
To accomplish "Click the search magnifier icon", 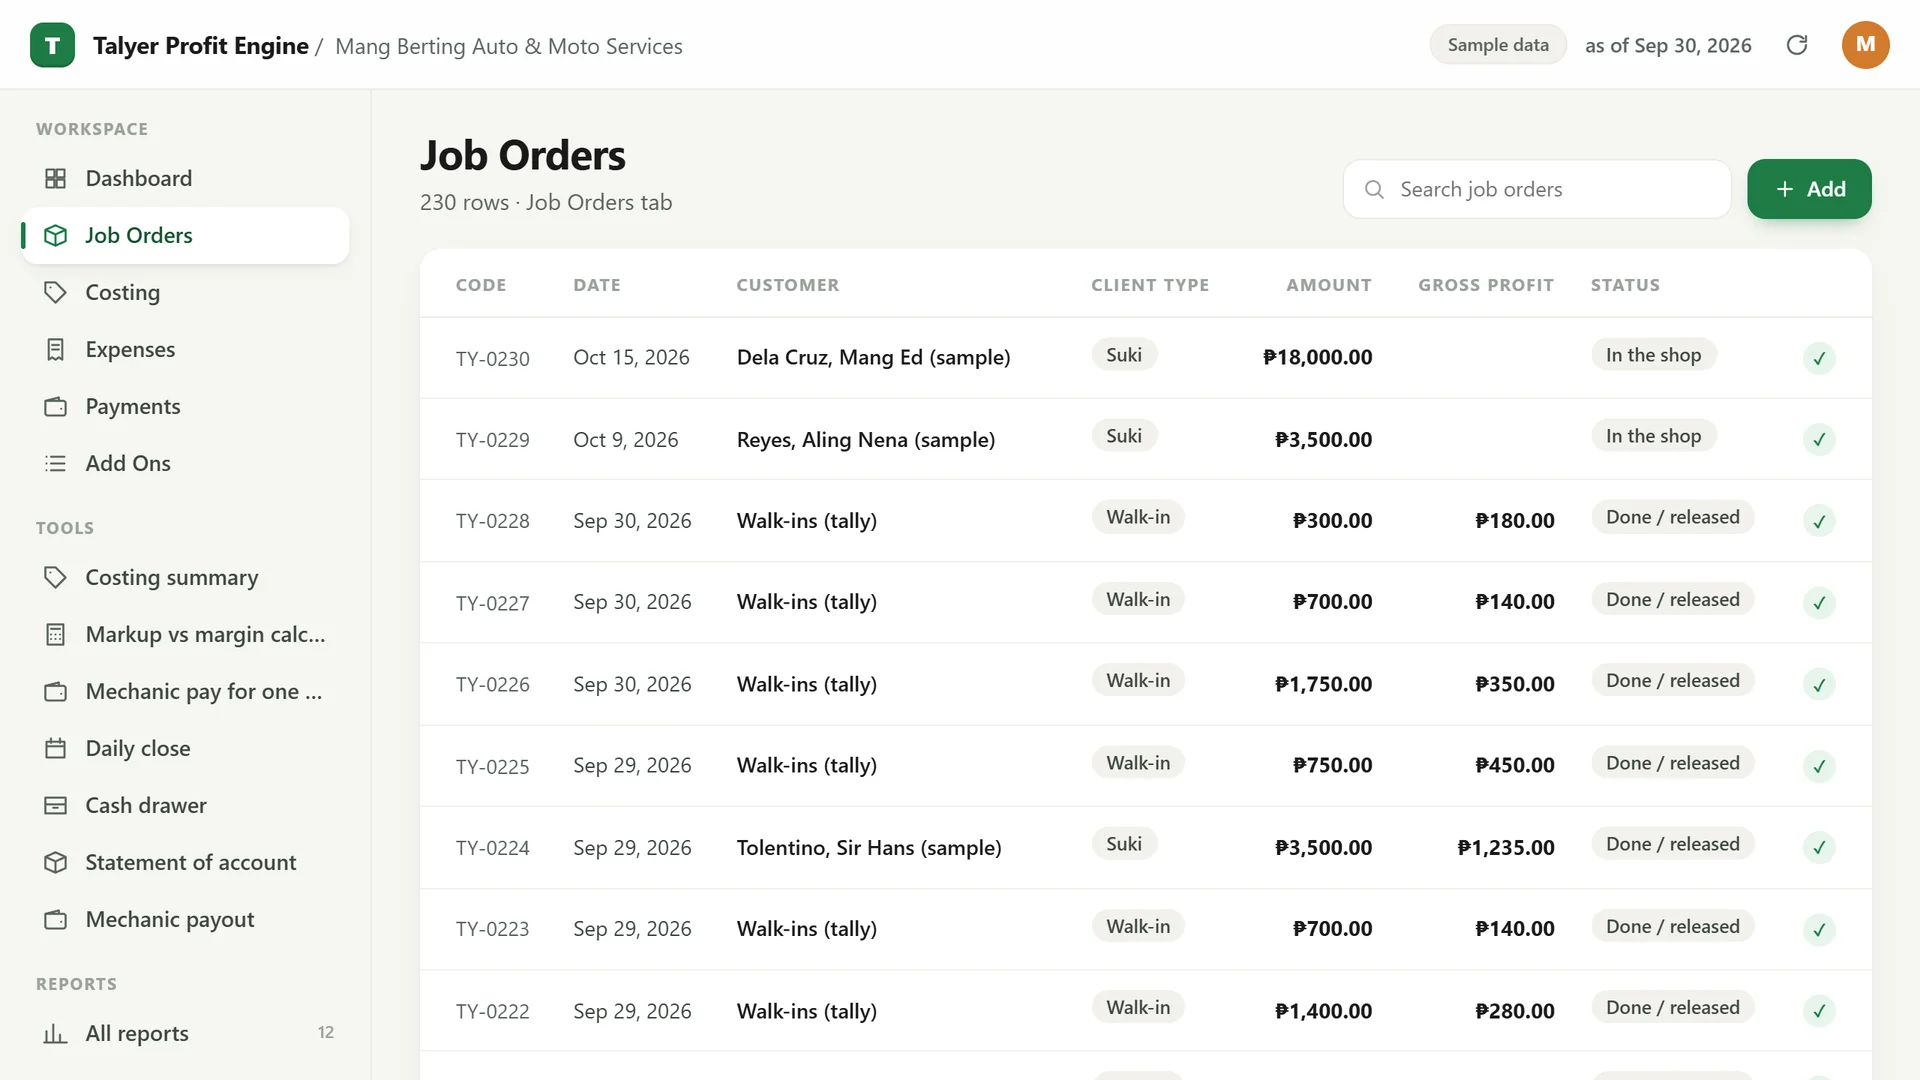I will tap(1374, 189).
